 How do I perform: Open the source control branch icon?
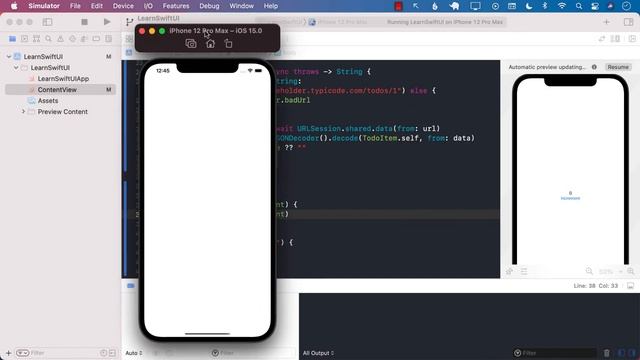(129, 22)
